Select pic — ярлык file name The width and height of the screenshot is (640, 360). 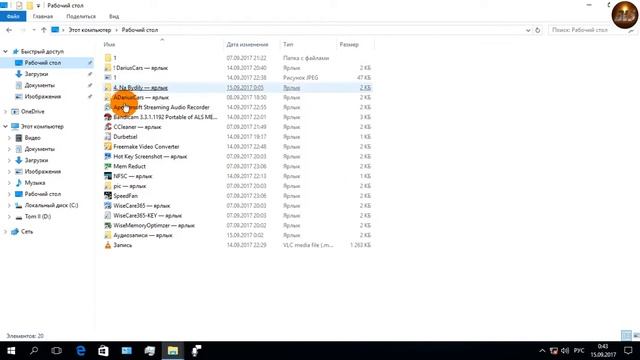pos(130,186)
